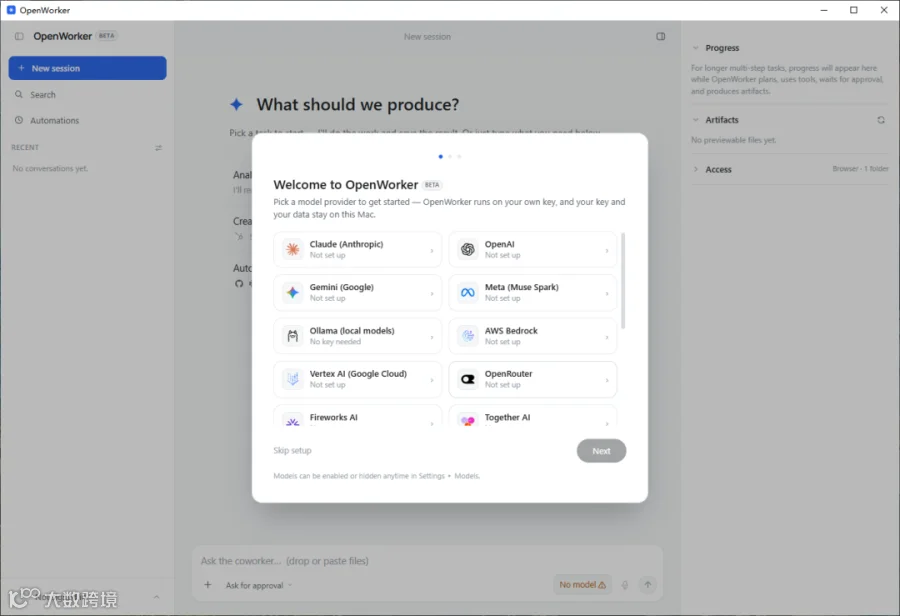Click the Automations clock icon
This screenshot has height=616, width=900.
point(19,120)
